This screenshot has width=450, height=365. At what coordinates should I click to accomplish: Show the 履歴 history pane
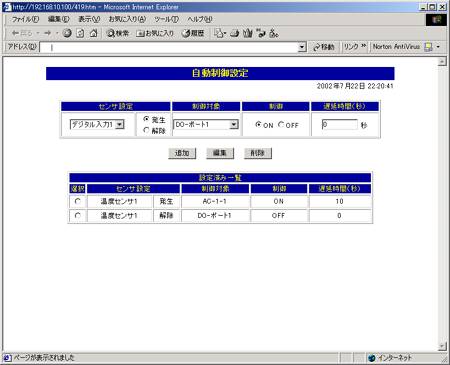pyautogui.click(x=193, y=33)
